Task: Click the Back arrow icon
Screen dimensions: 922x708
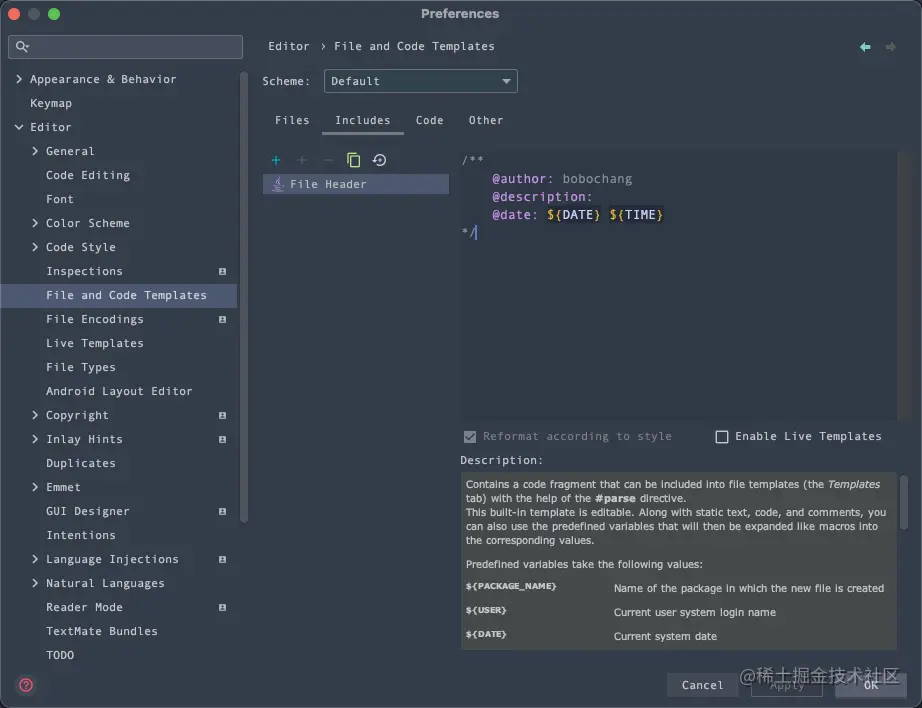Action: [865, 46]
